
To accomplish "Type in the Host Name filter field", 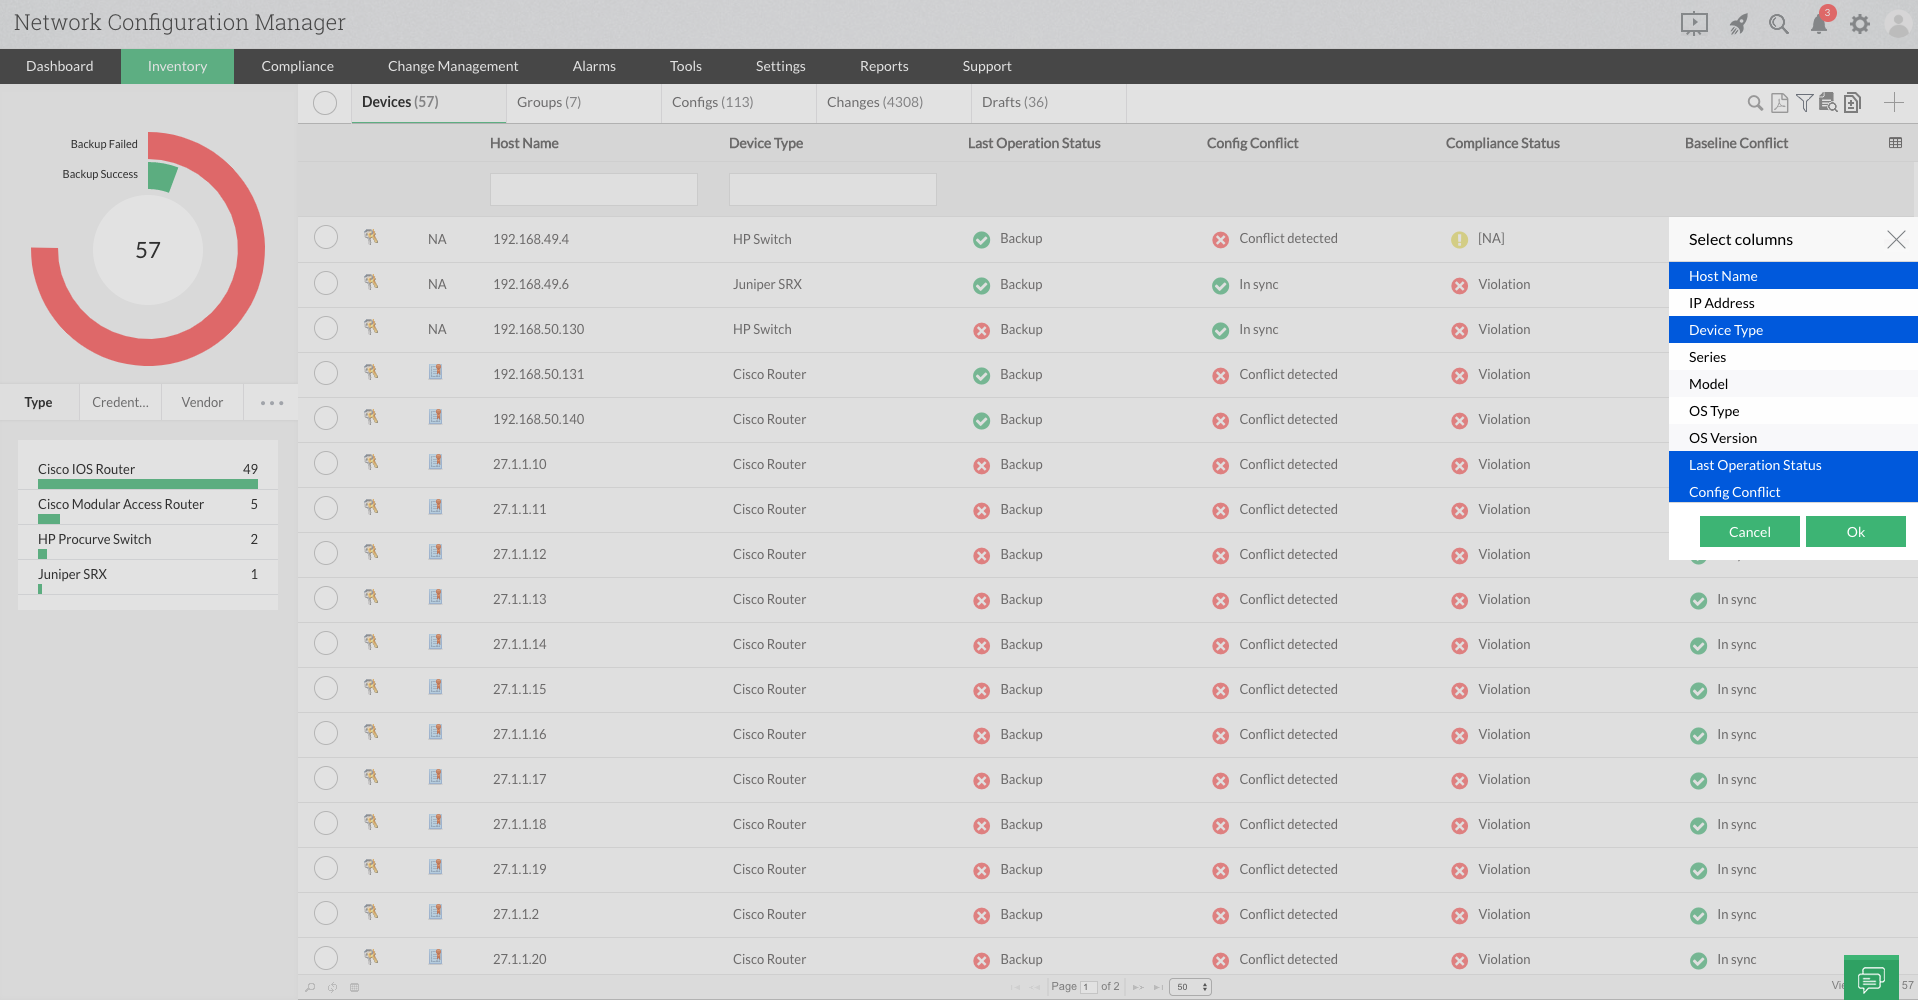I will point(593,189).
